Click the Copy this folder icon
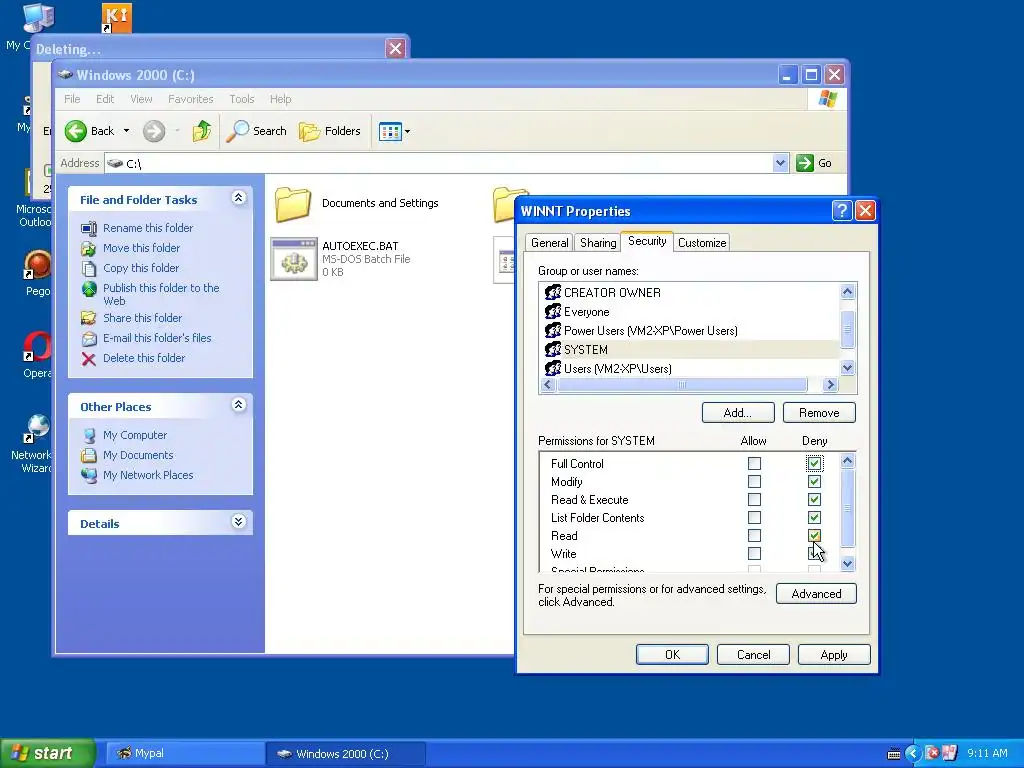Viewport: 1024px width, 768px height. [89, 268]
